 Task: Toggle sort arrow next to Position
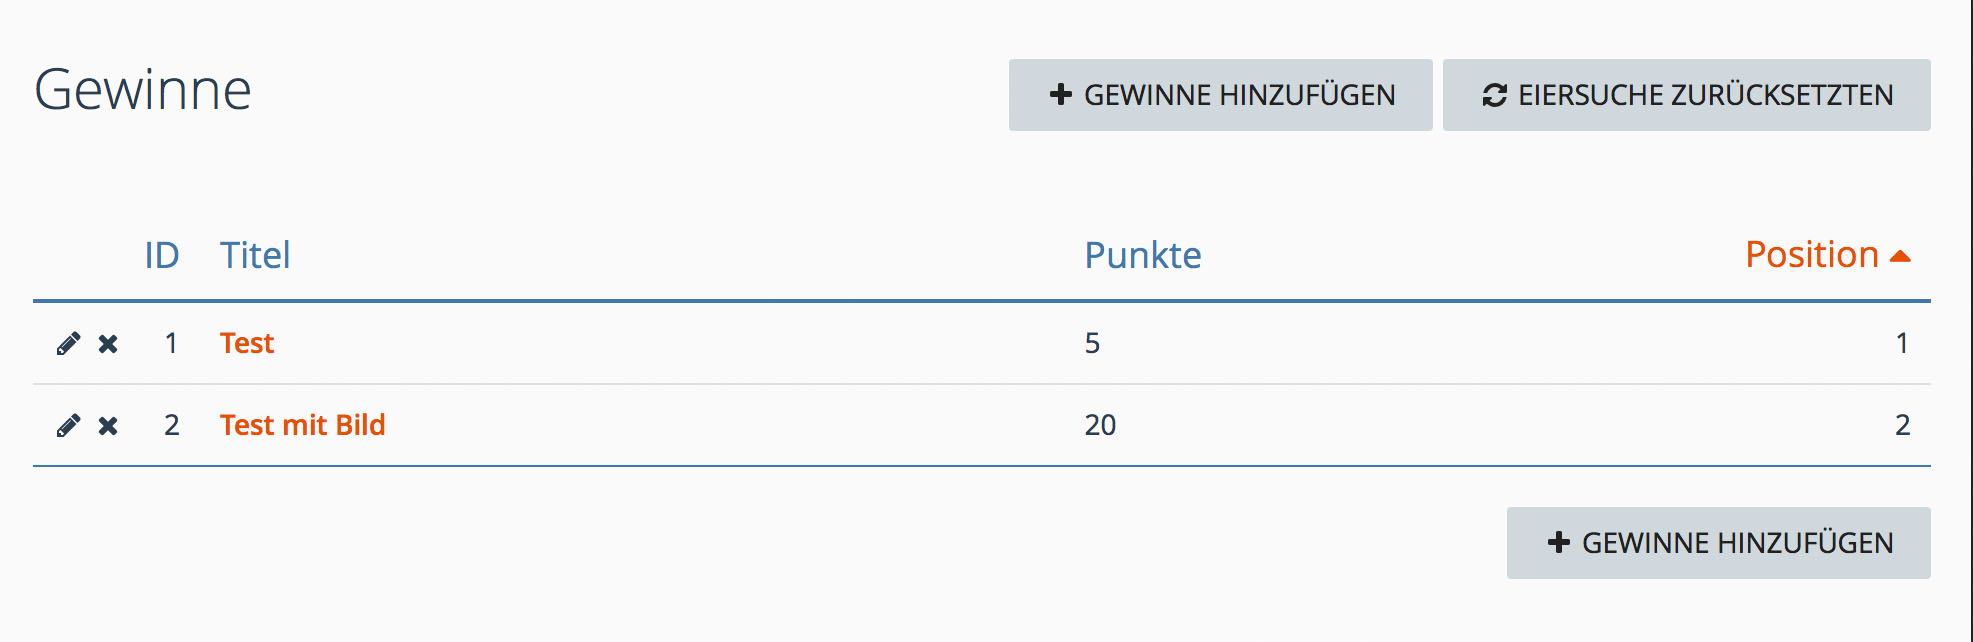(1901, 257)
